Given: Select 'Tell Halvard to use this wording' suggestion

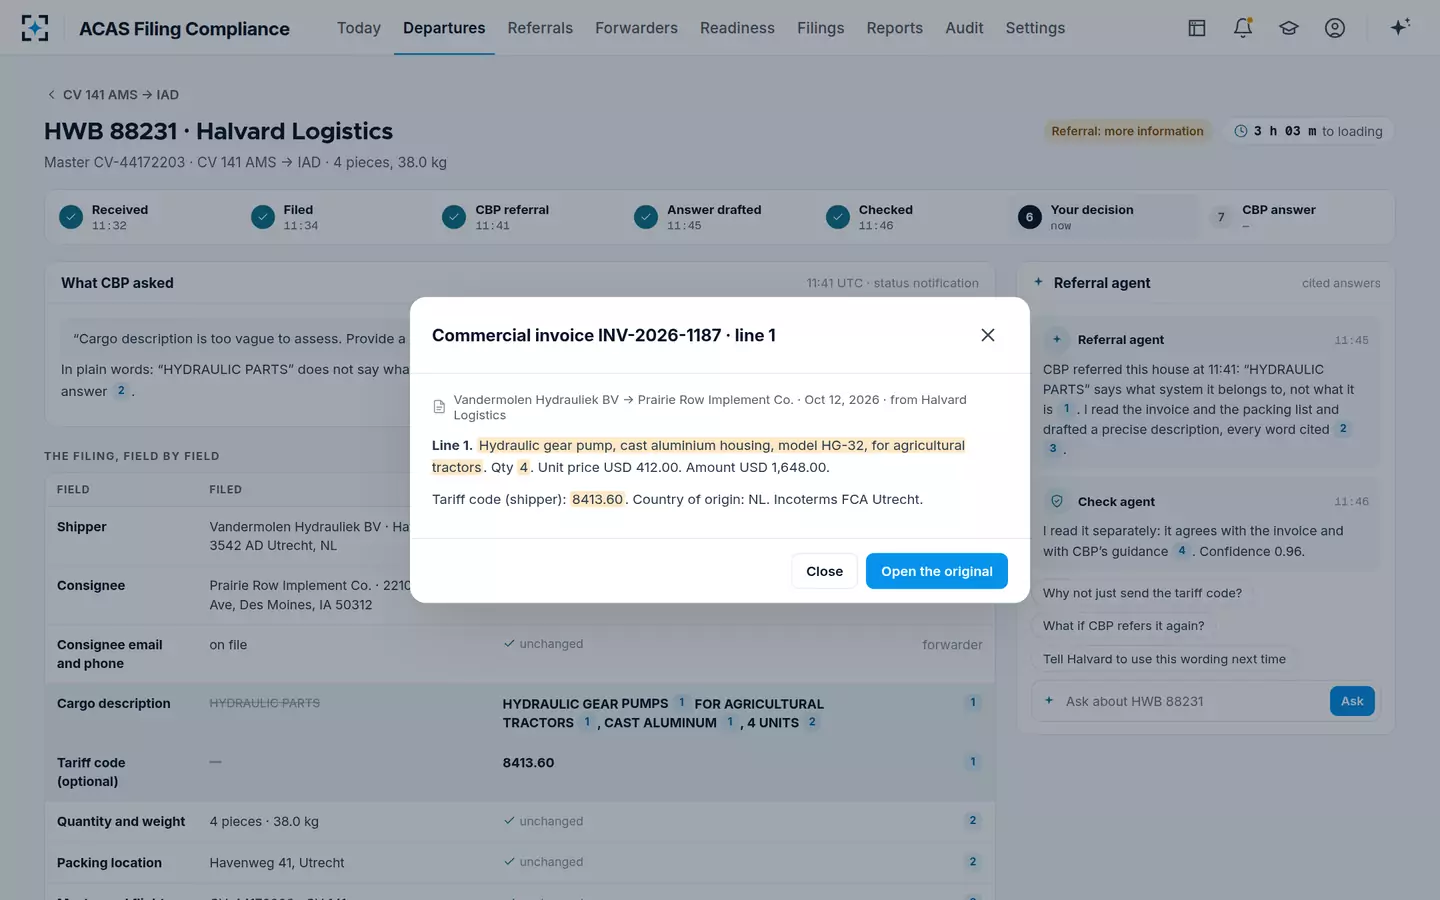Looking at the screenshot, I should tap(1164, 659).
